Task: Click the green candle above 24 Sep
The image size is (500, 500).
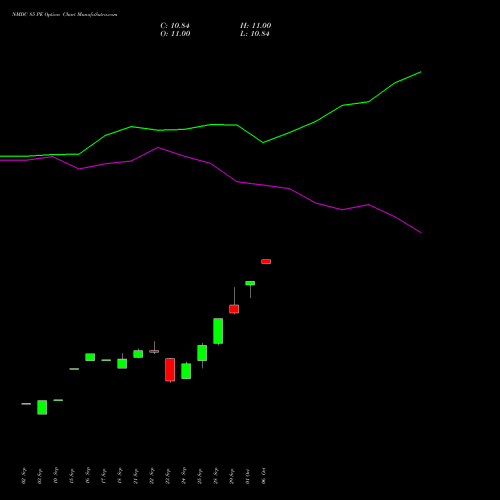Action: (x=186, y=371)
